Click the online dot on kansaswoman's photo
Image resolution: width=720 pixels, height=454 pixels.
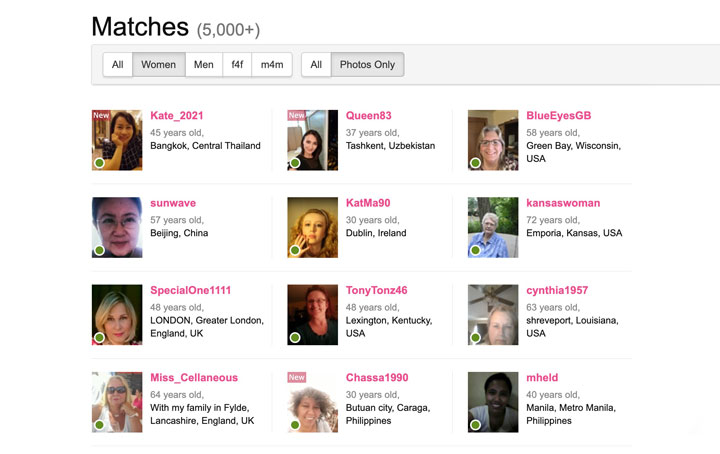[475, 250]
